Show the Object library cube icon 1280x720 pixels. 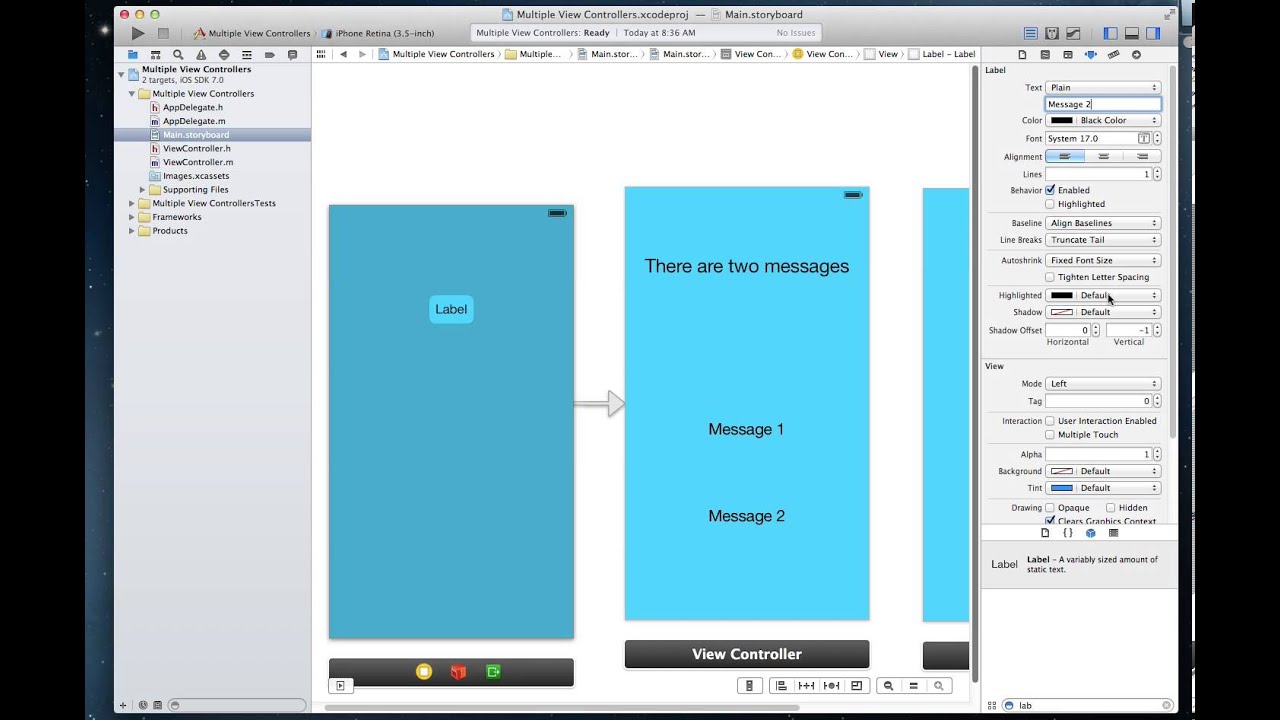tap(1091, 534)
